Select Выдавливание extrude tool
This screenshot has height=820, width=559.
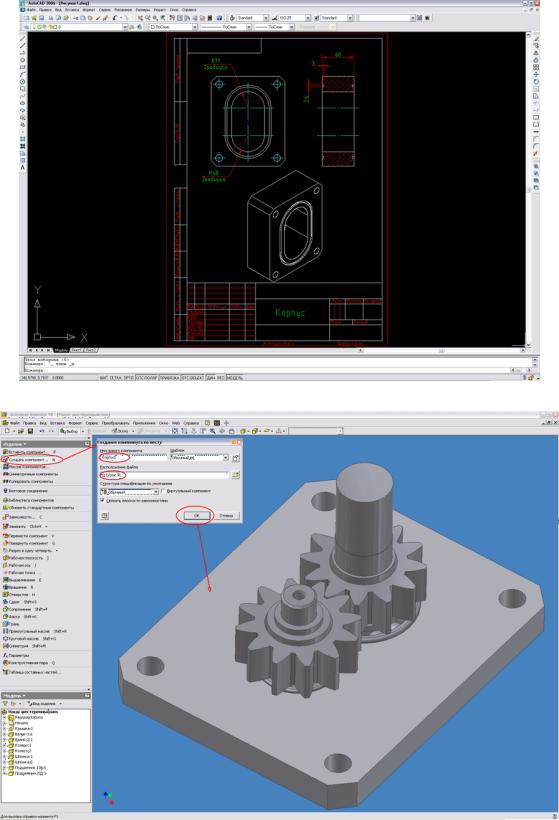coord(22,579)
